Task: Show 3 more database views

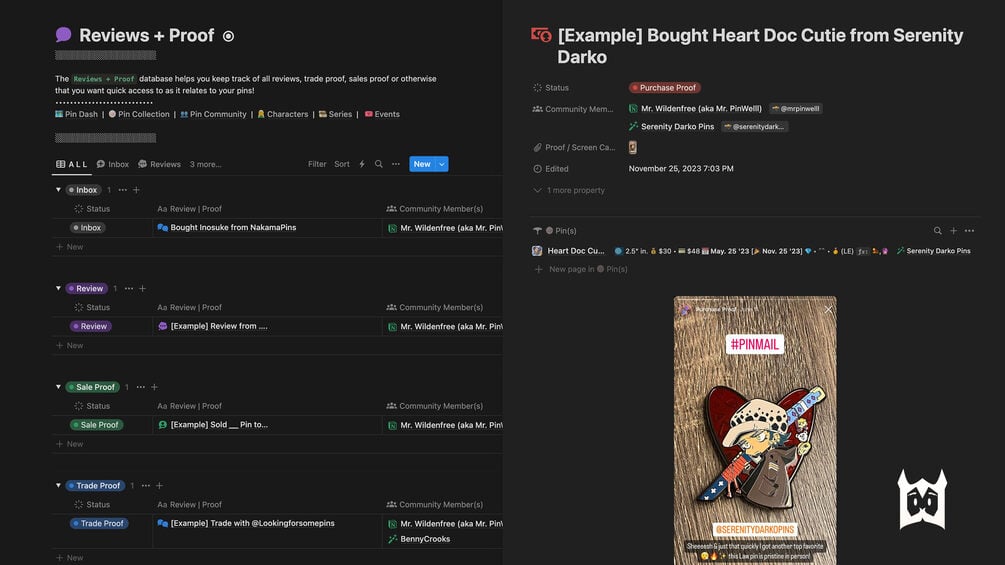Action: tap(205, 164)
